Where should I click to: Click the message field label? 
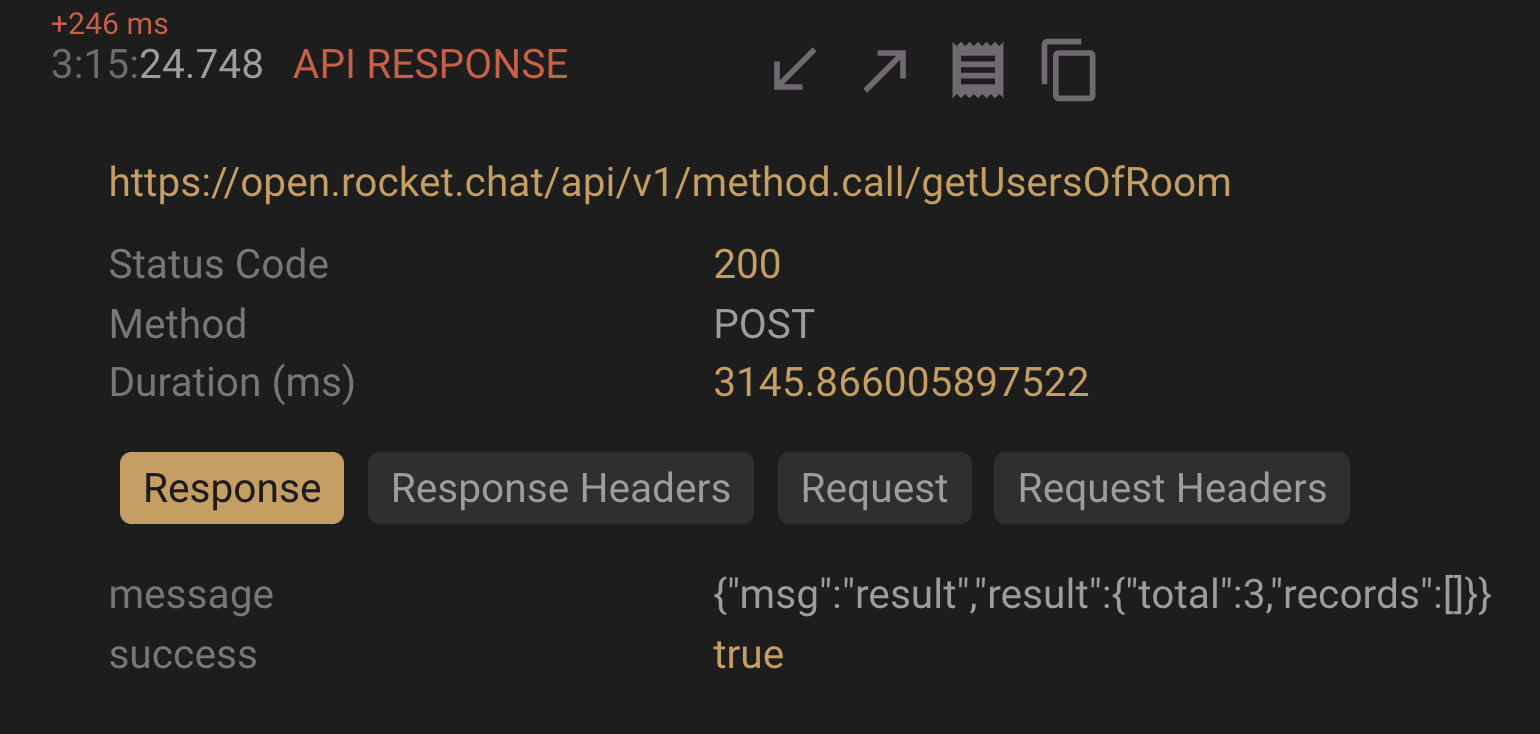point(192,594)
